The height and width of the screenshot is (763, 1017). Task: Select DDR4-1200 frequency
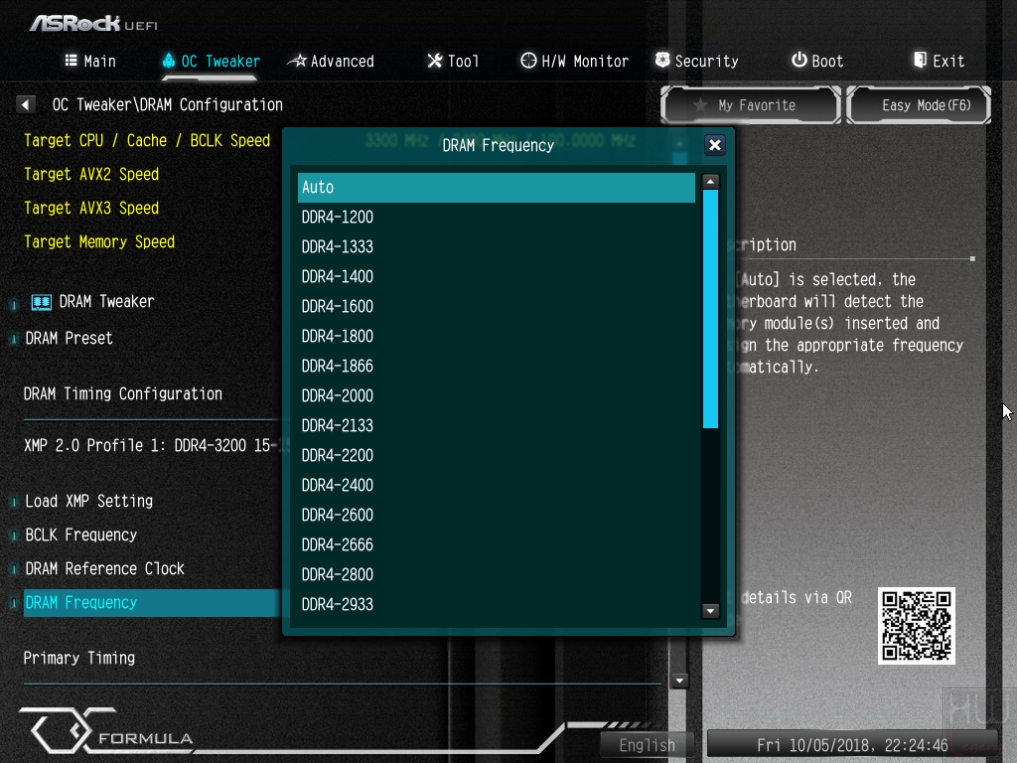(496, 217)
